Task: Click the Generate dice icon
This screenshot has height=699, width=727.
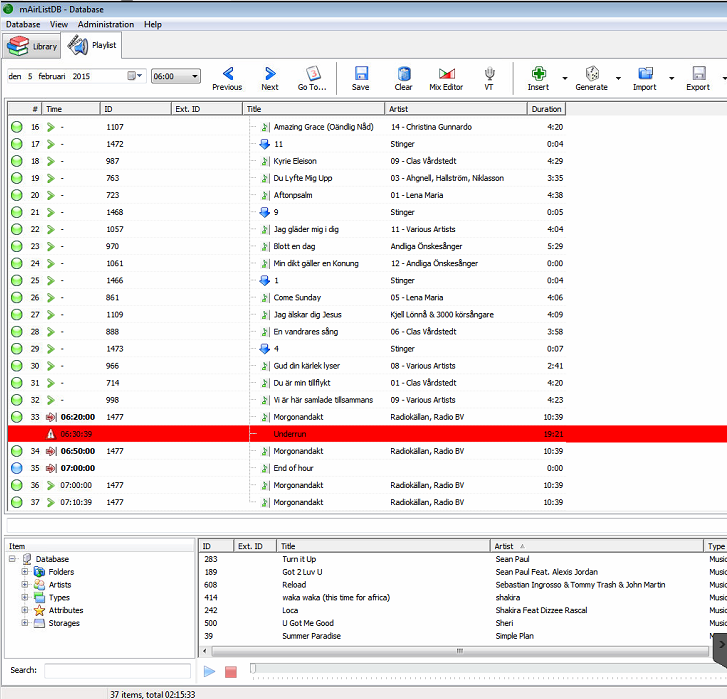Action: point(591,75)
